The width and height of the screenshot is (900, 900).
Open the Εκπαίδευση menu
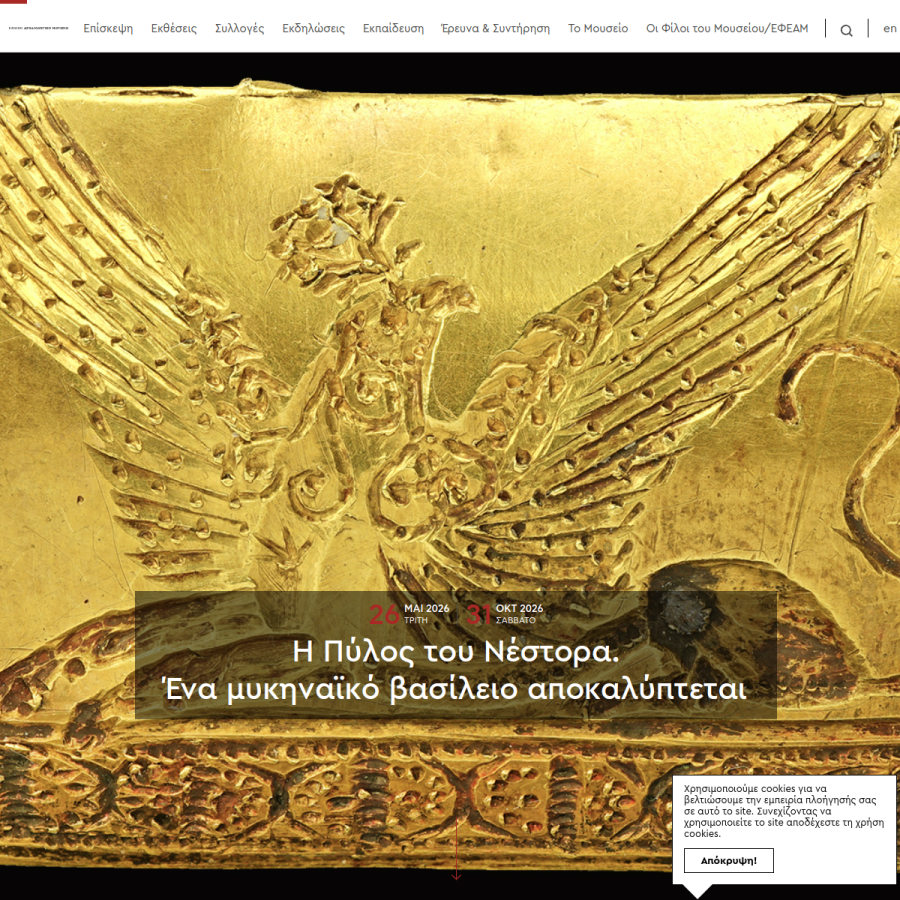[393, 28]
